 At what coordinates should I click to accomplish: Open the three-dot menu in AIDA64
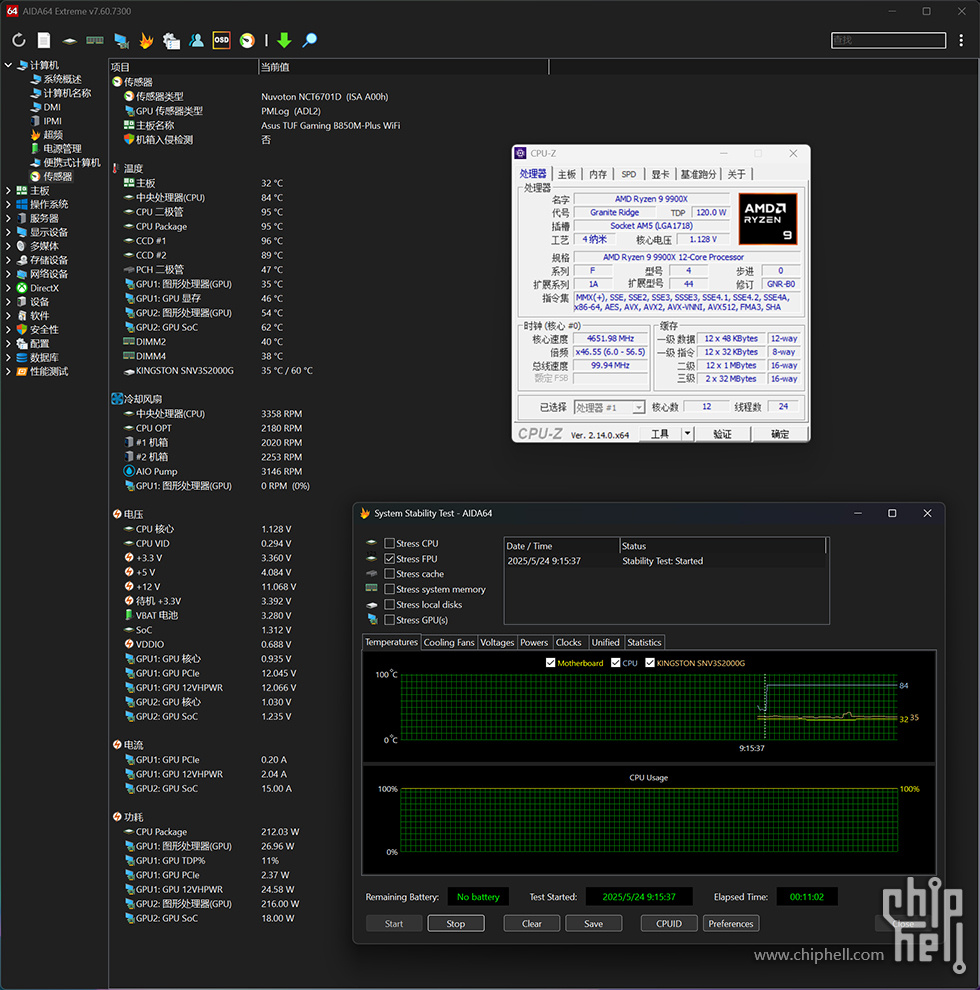[x=961, y=40]
